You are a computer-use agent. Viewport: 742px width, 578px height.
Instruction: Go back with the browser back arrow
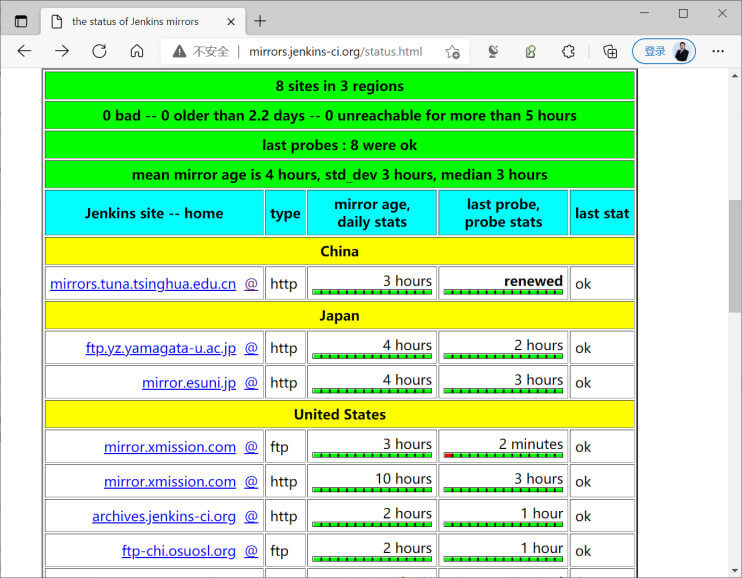coord(24,51)
